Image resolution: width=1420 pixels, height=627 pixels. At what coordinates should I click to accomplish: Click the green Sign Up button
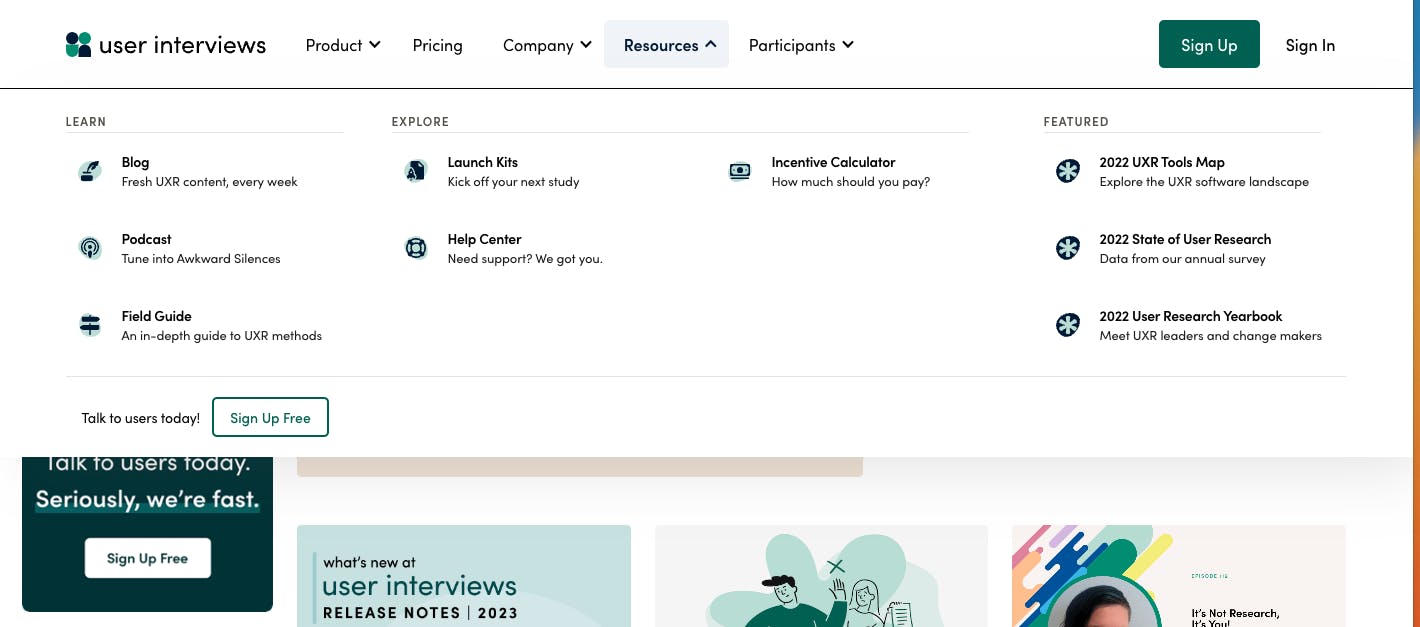(x=1209, y=44)
